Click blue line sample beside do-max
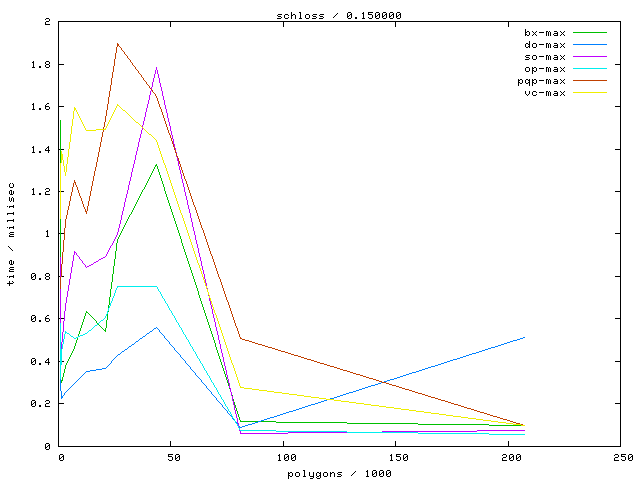The height and width of the screenshot is (480, 640). point(589,45)
